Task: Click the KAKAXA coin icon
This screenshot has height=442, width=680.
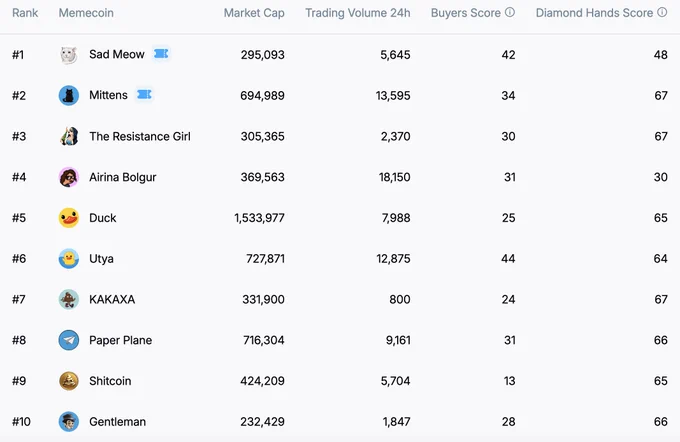Action: (69, 299)
